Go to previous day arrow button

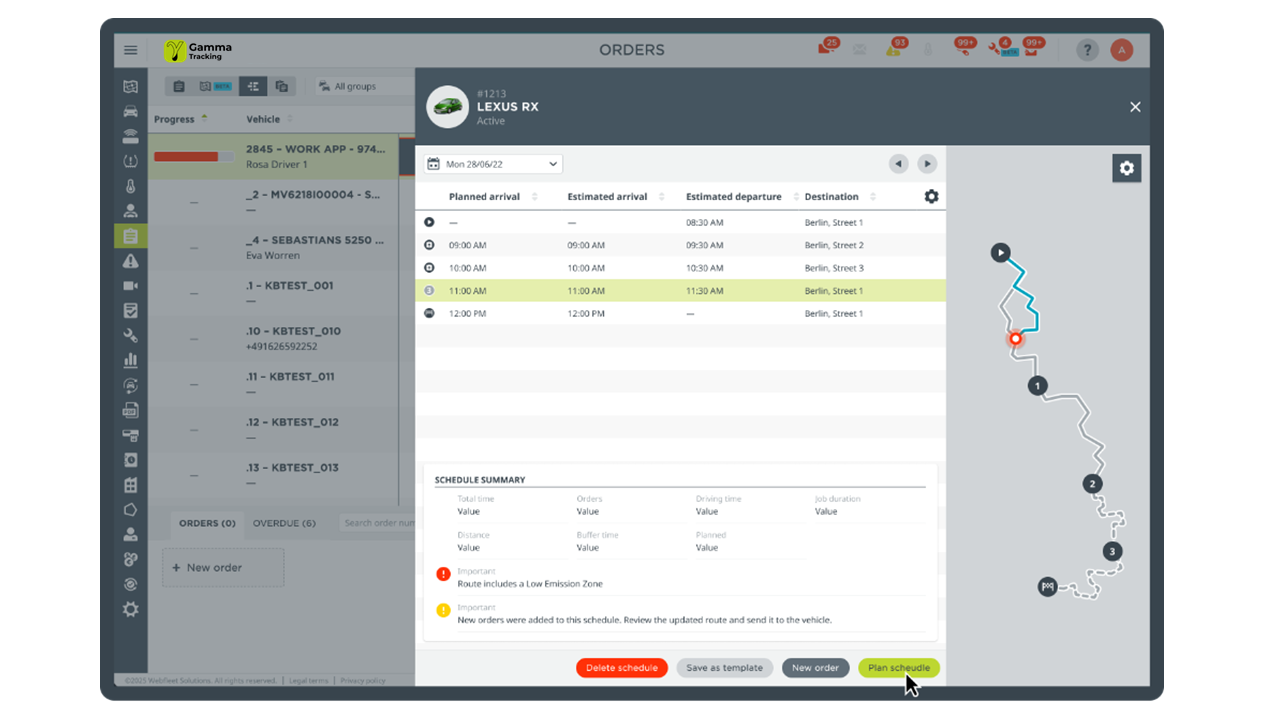898,164
